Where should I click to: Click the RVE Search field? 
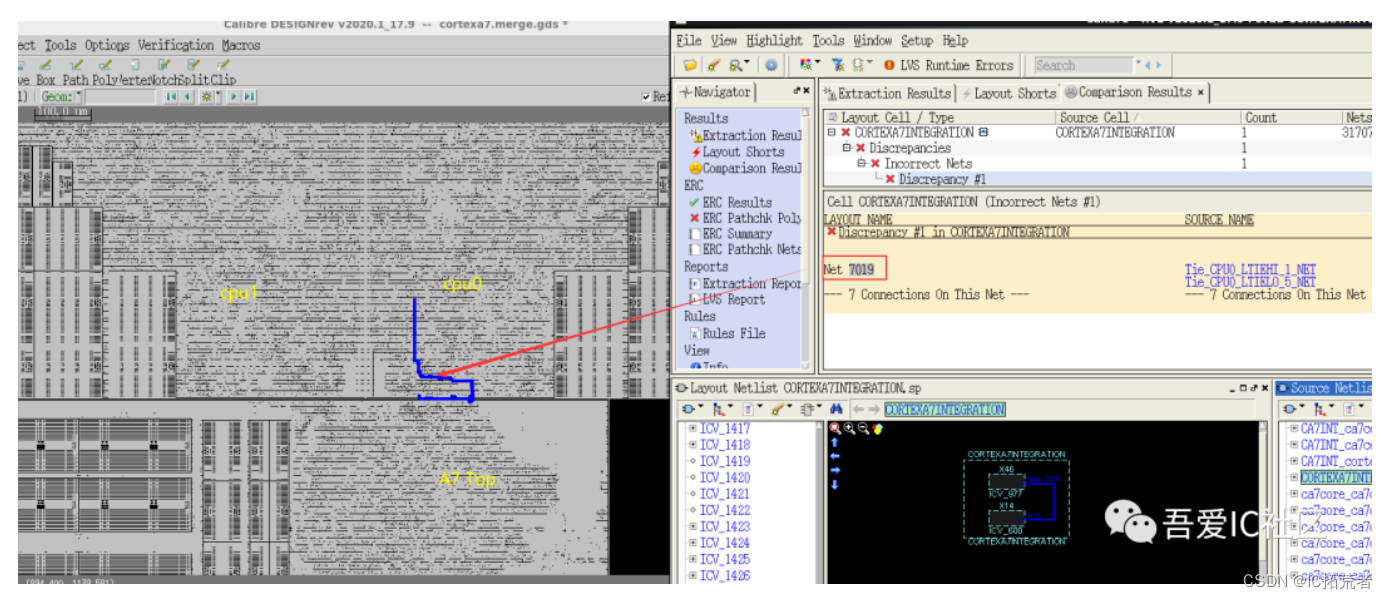point(1083,65)
